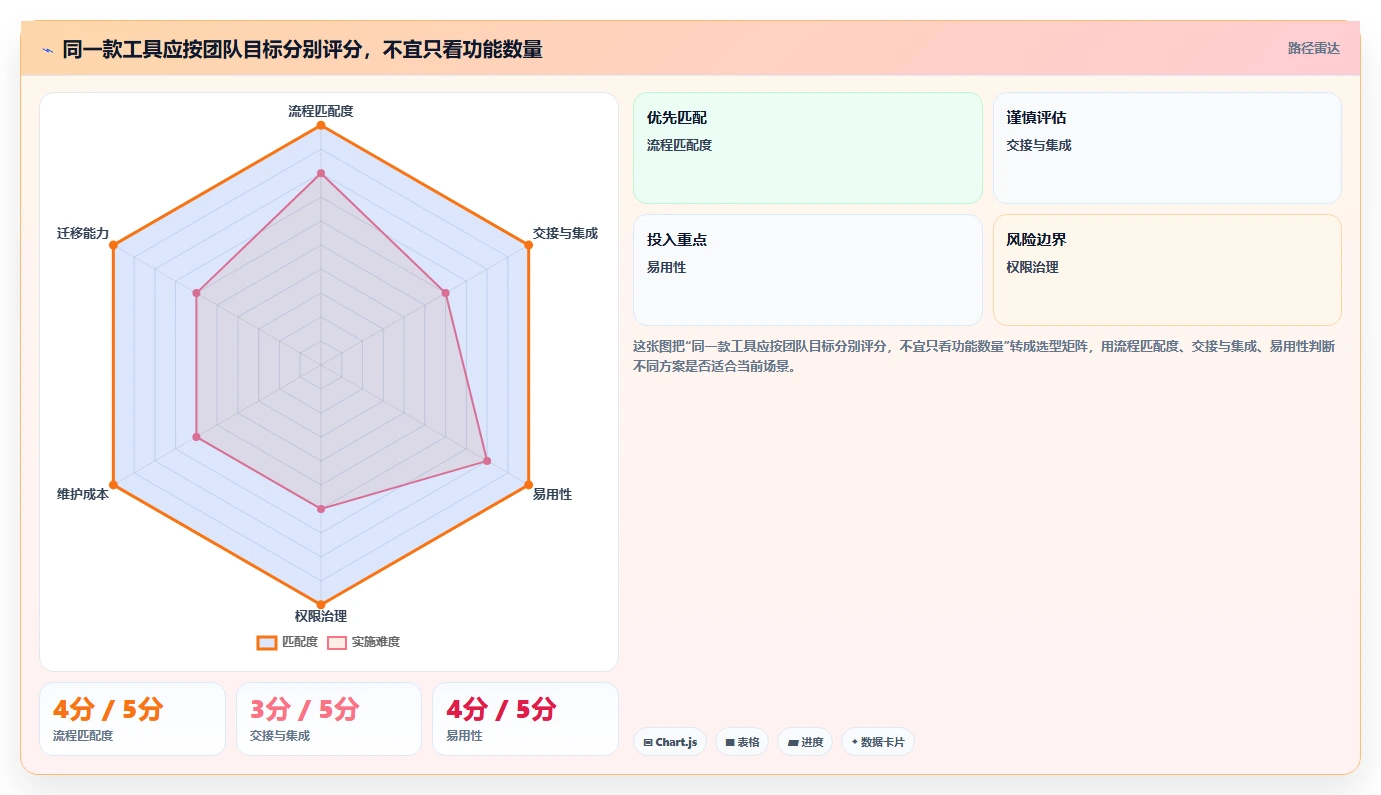Select pink 实施难度 point on 权限治理 axis
This screenshot has width=1381, height=795.
(321, 509)
